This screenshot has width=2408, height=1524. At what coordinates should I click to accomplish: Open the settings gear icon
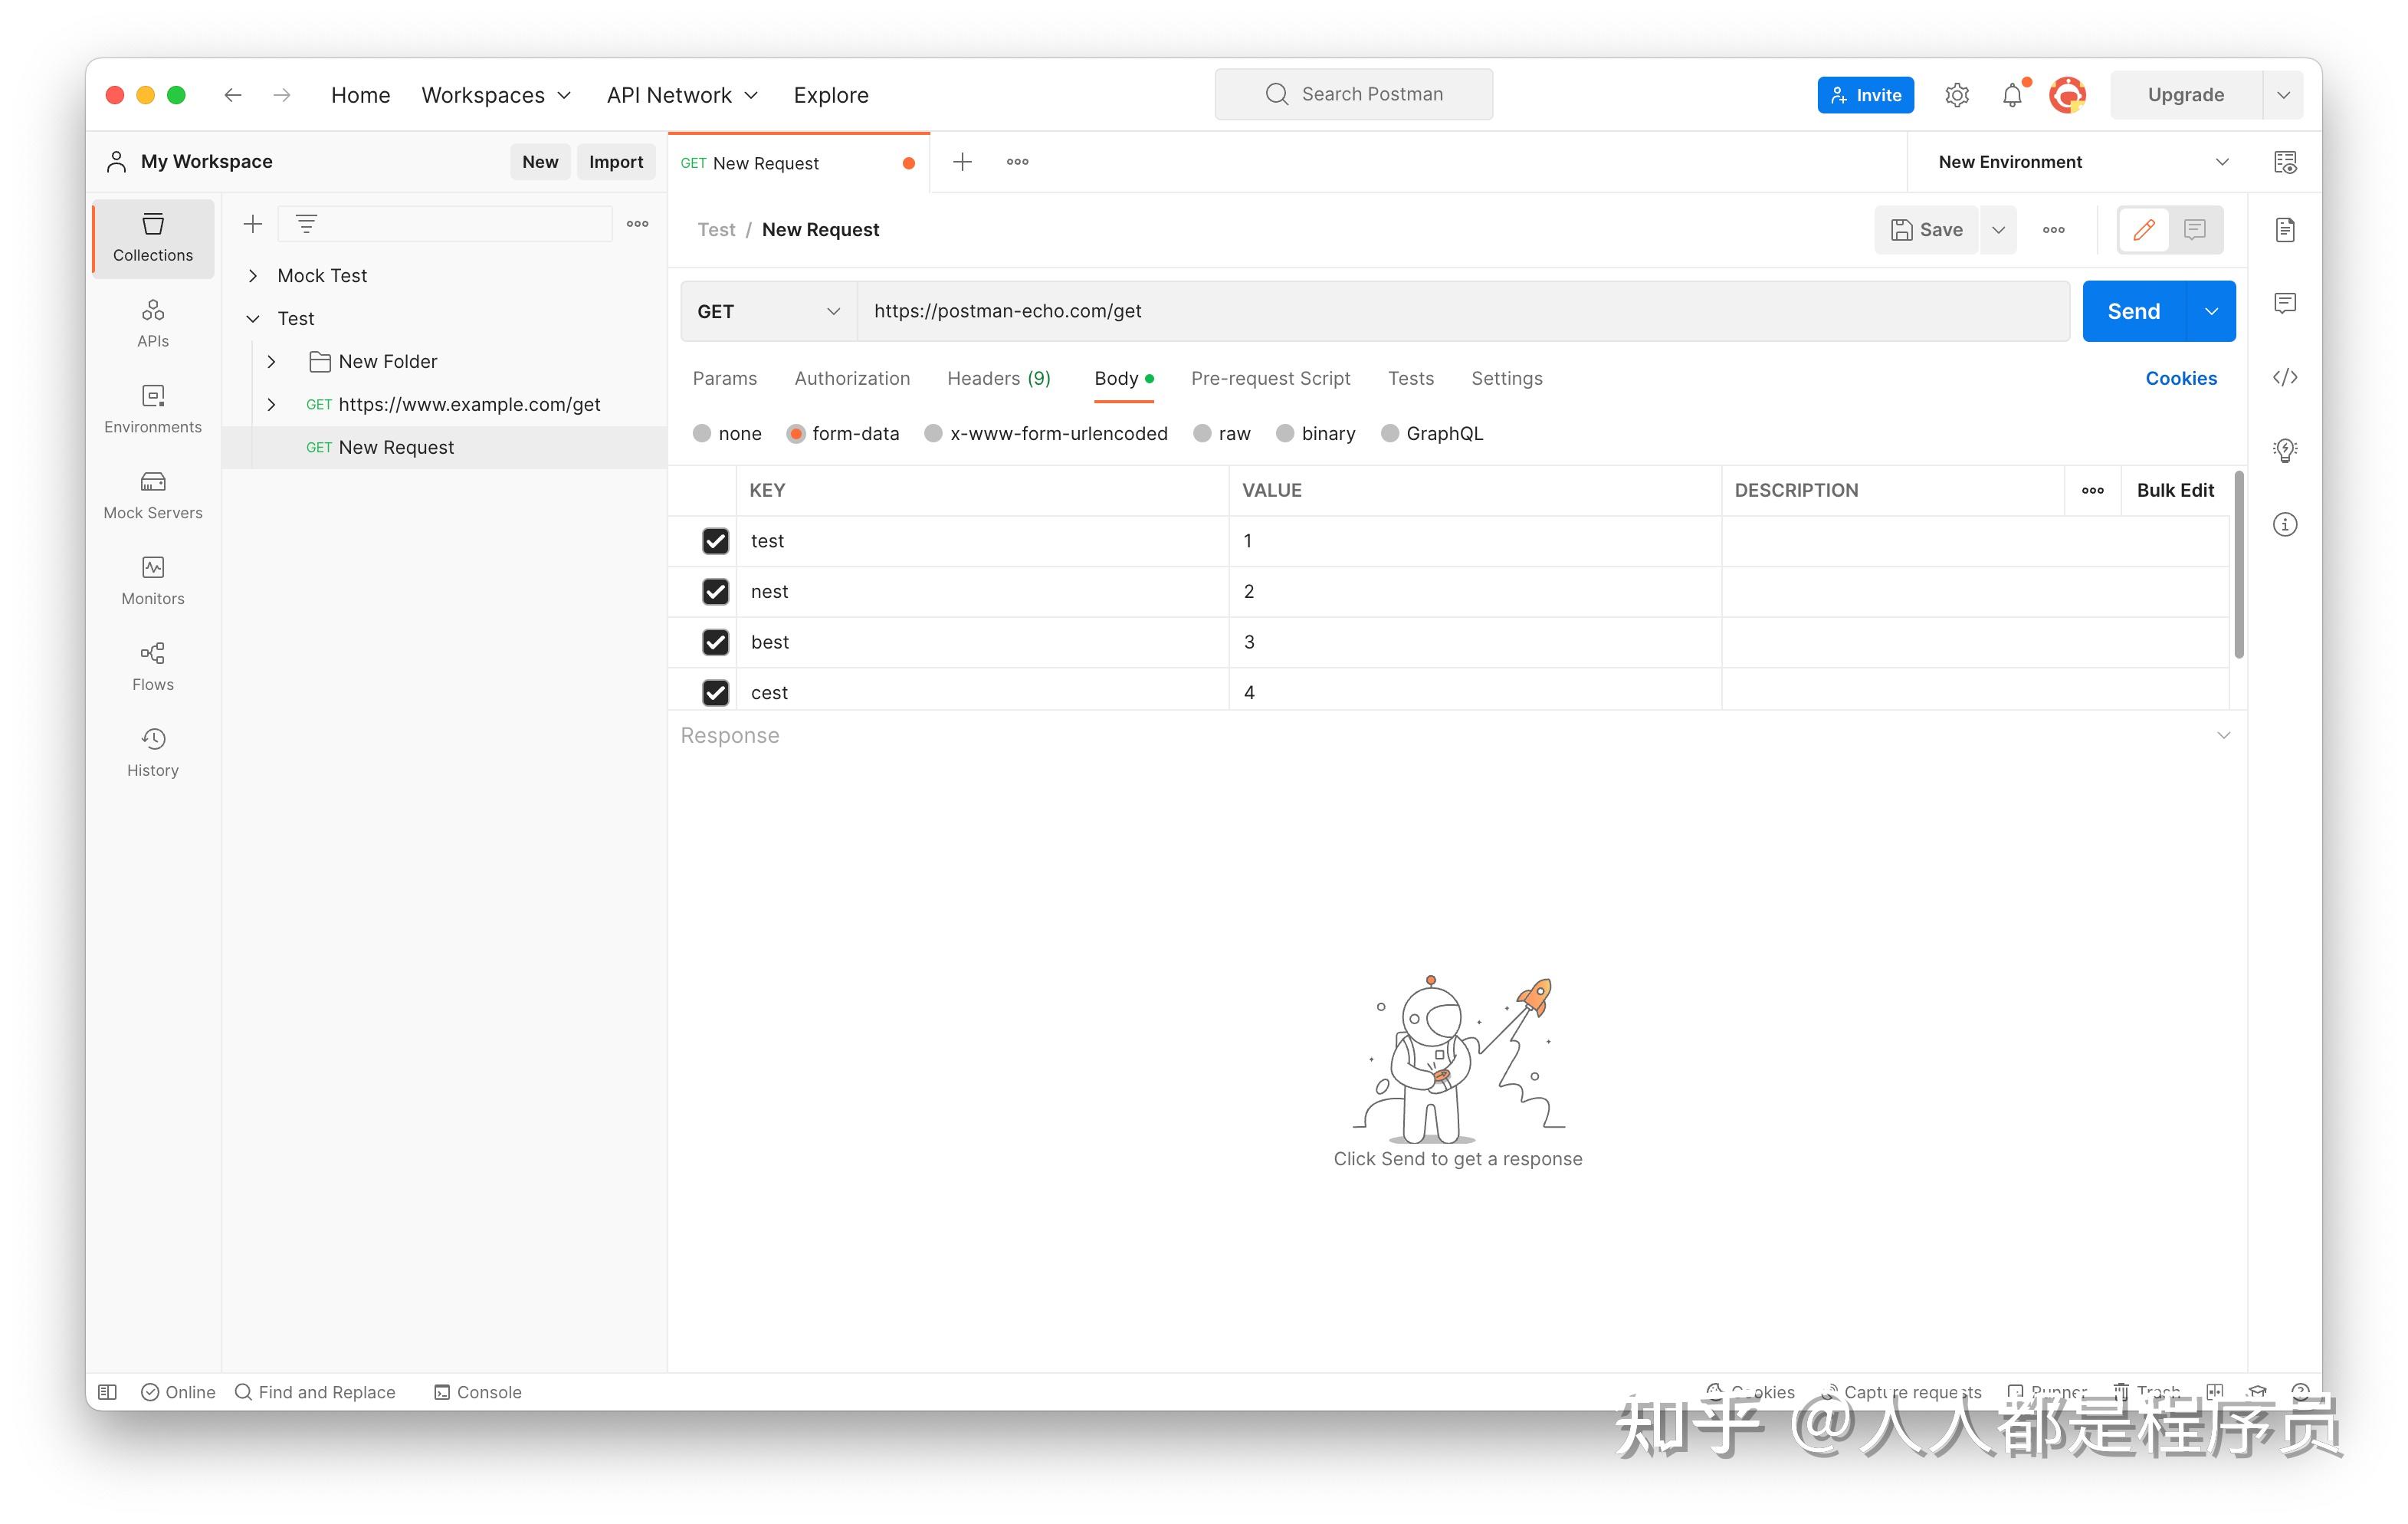1956,95
